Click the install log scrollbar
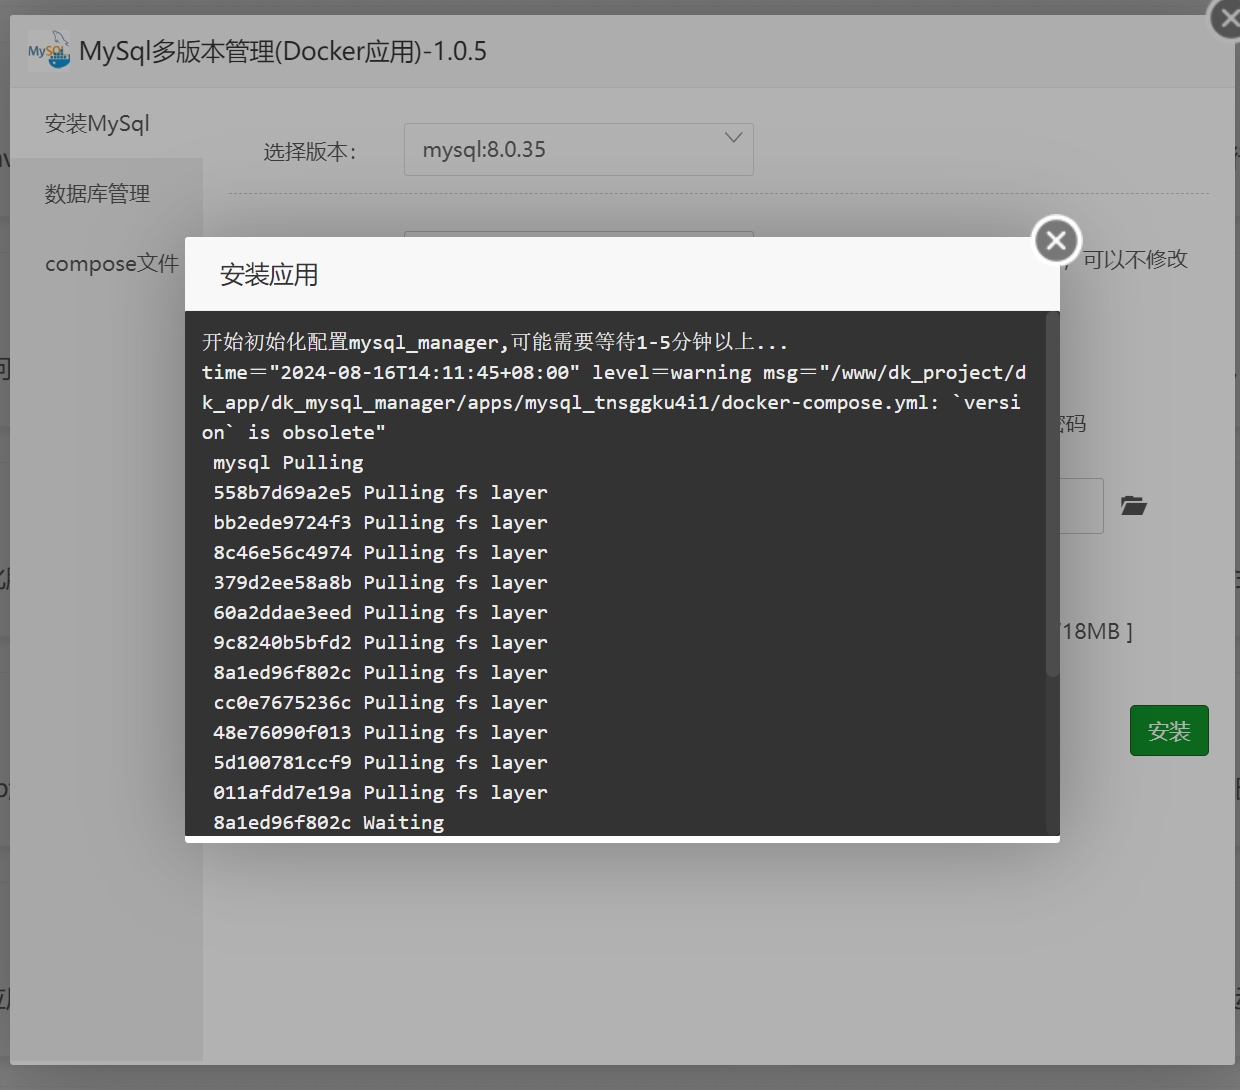Viewport: 1240px width, 1090px height. [1052, 495]
